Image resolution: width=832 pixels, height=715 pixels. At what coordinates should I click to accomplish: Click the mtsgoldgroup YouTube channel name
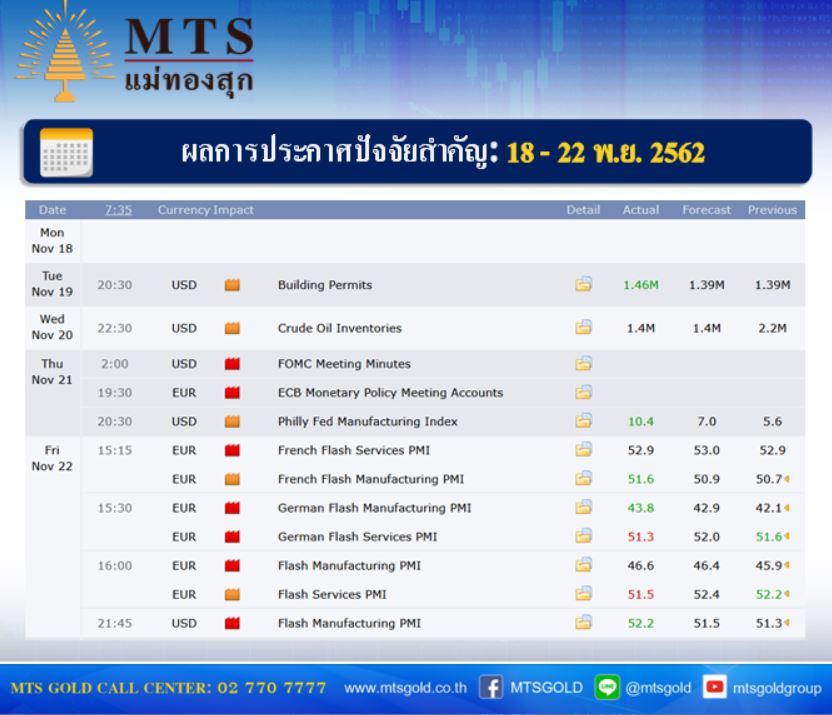point(777,688)
